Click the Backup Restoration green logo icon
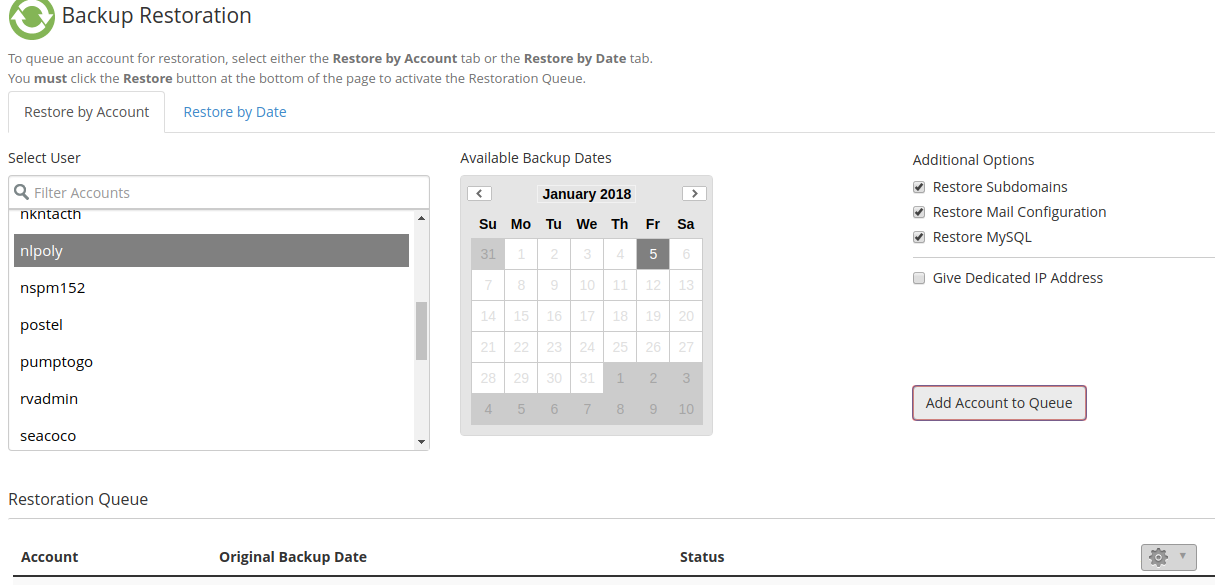 pos(32,17)
